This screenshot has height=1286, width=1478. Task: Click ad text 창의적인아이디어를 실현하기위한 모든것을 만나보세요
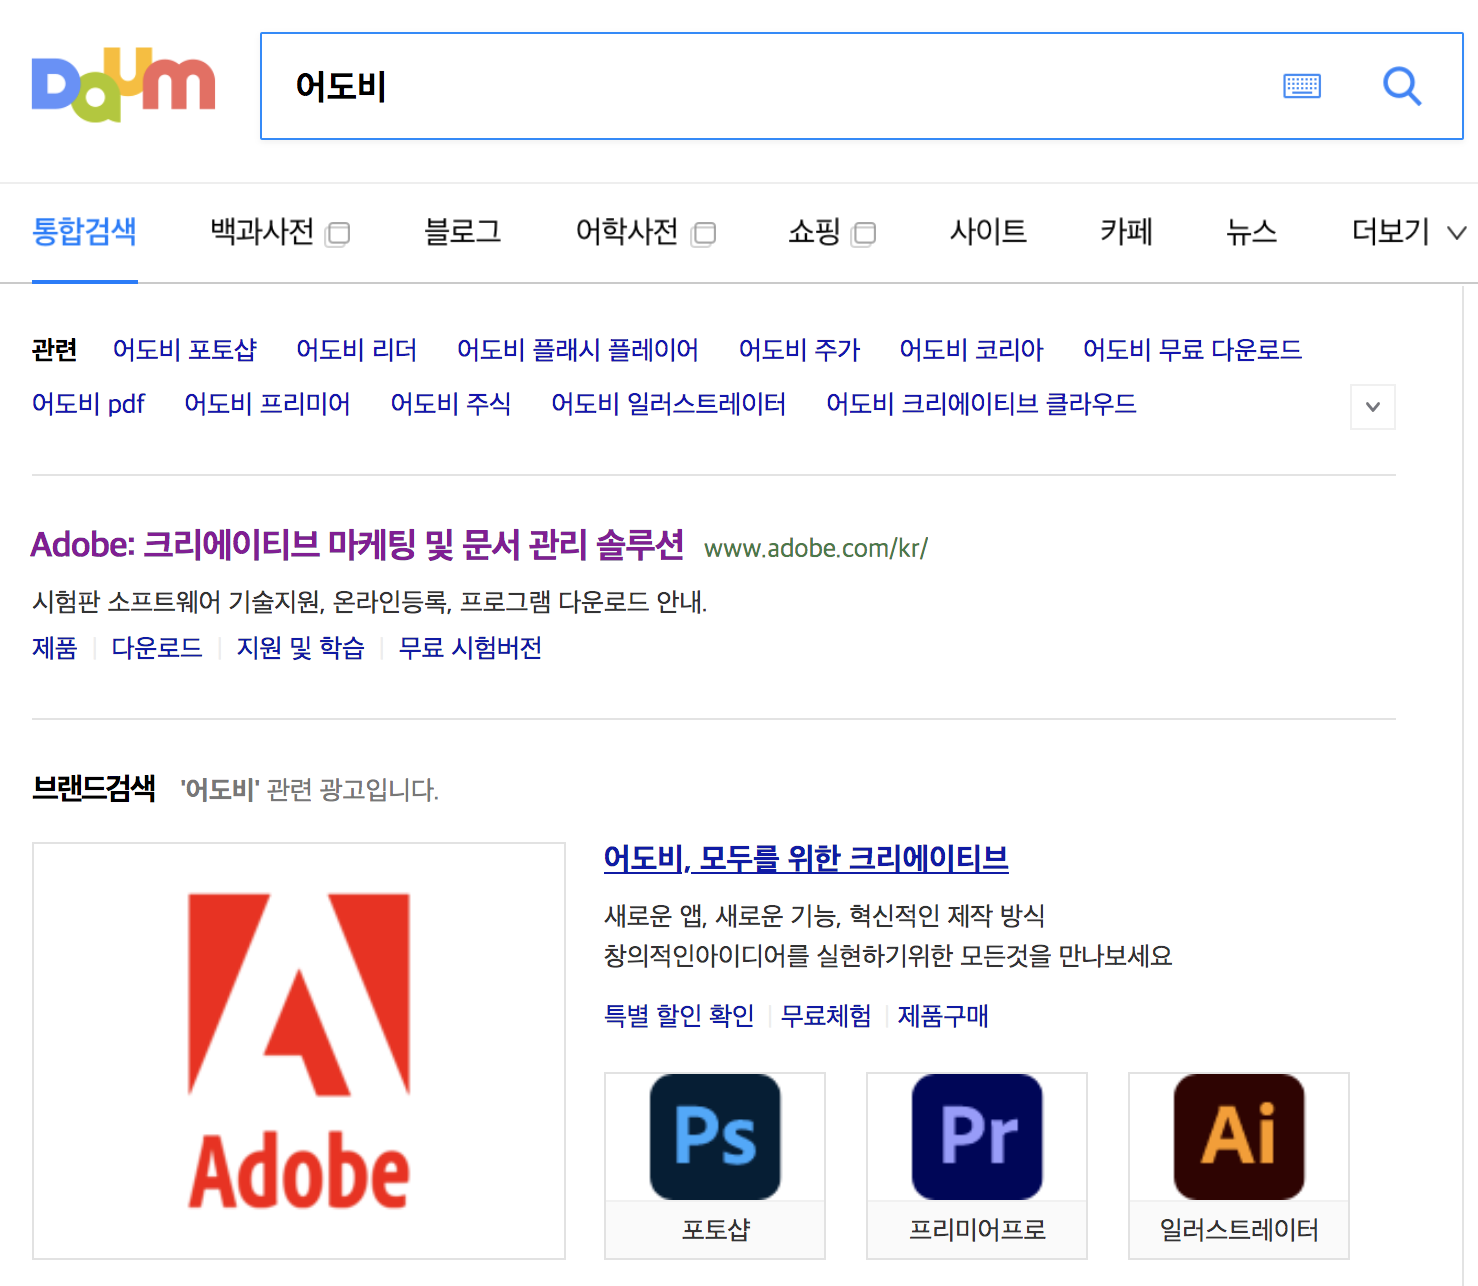(888, 956)
